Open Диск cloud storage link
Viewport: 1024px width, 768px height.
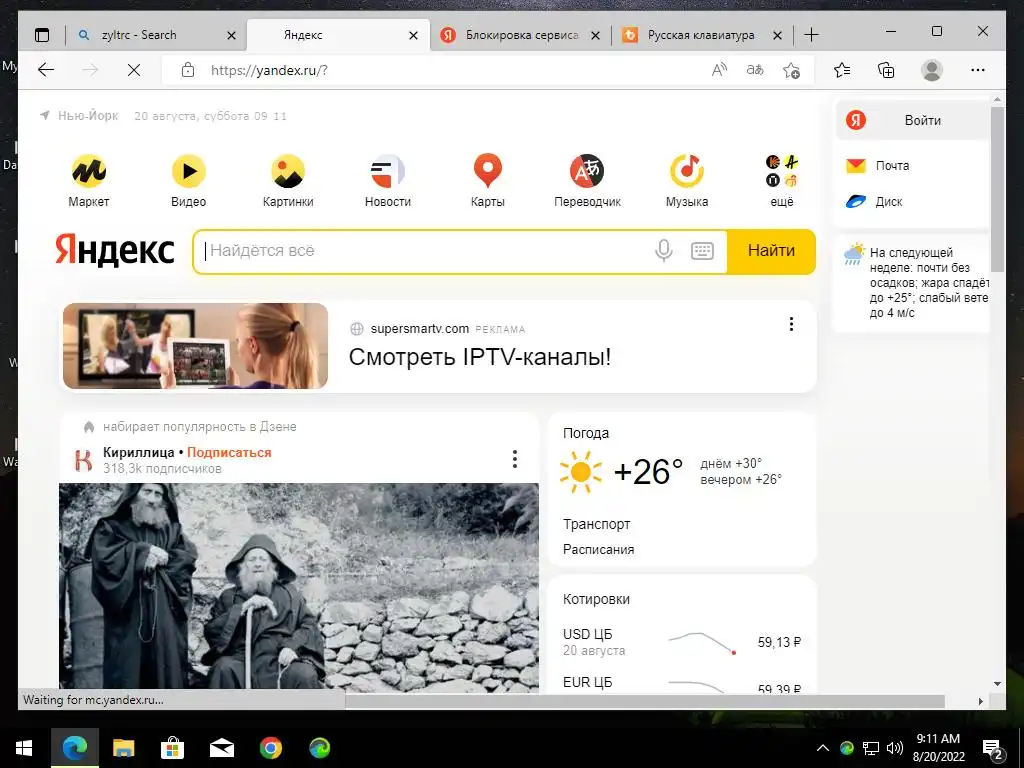point(874,202)
